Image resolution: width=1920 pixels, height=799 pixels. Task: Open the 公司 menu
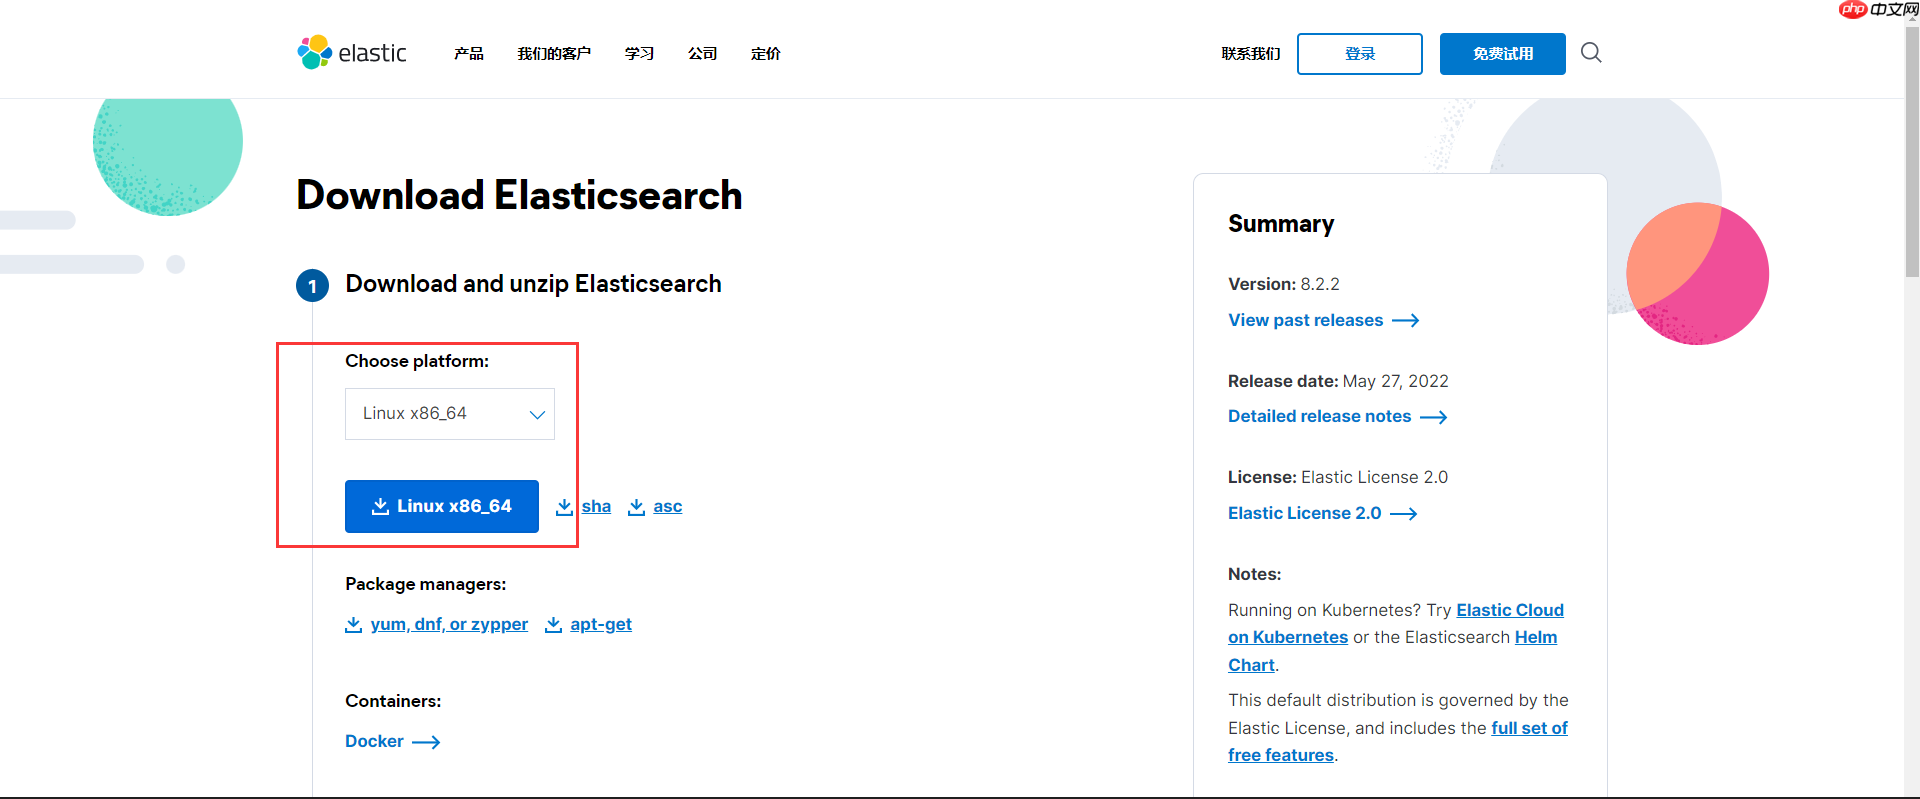coord(703,54)
